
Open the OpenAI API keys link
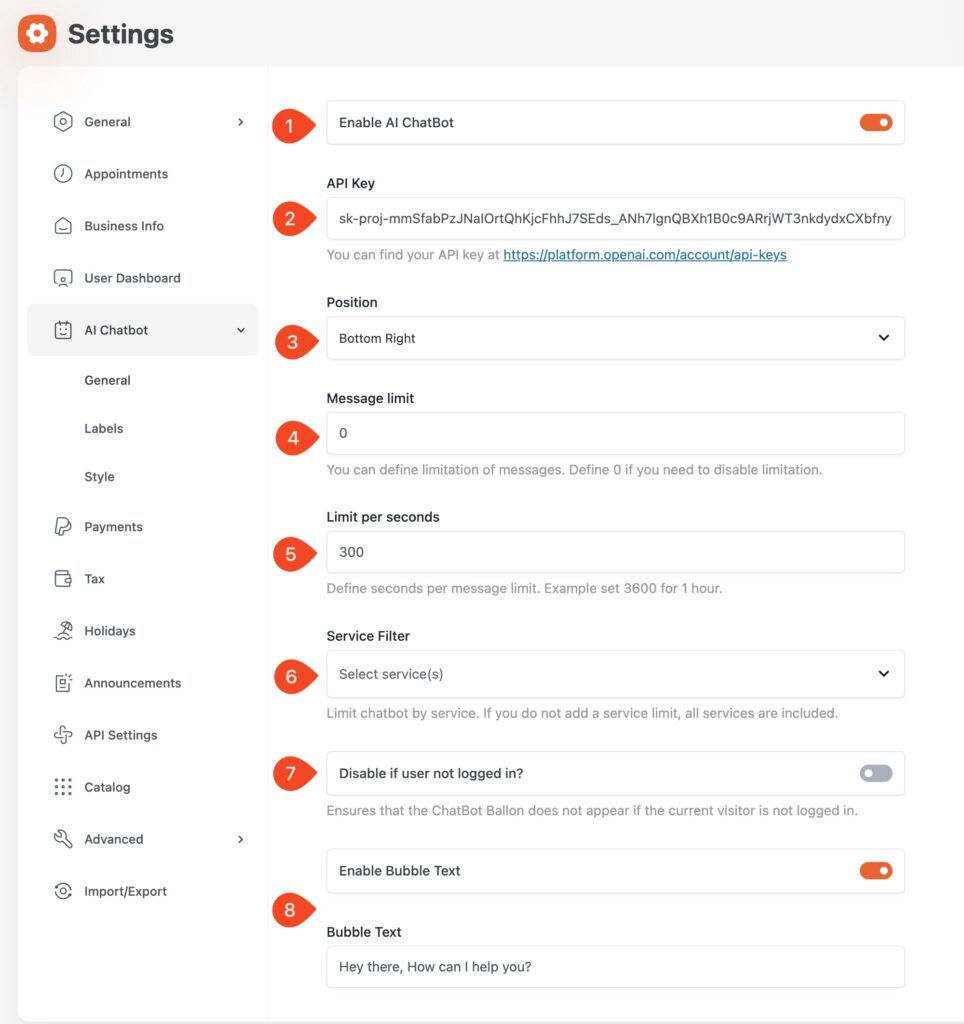(644, 255)
